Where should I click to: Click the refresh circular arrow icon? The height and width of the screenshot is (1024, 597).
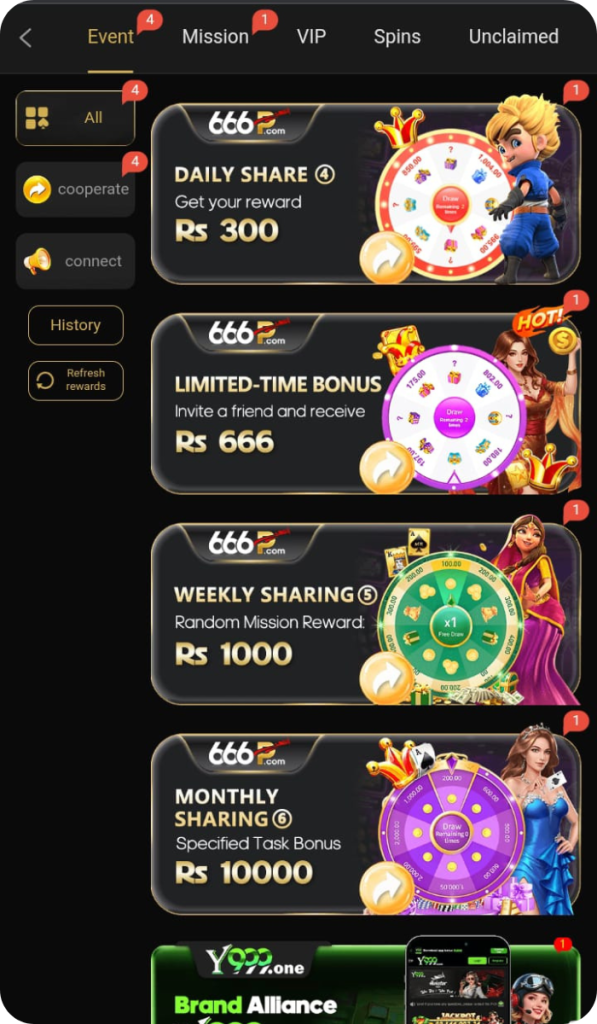pos(45,380)
